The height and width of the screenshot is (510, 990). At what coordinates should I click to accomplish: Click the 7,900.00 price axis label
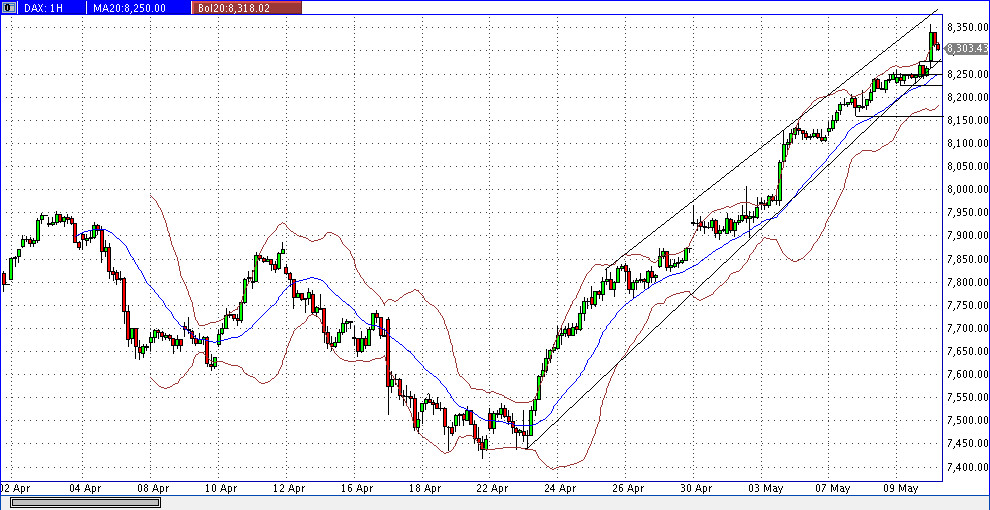click(967, 235)
